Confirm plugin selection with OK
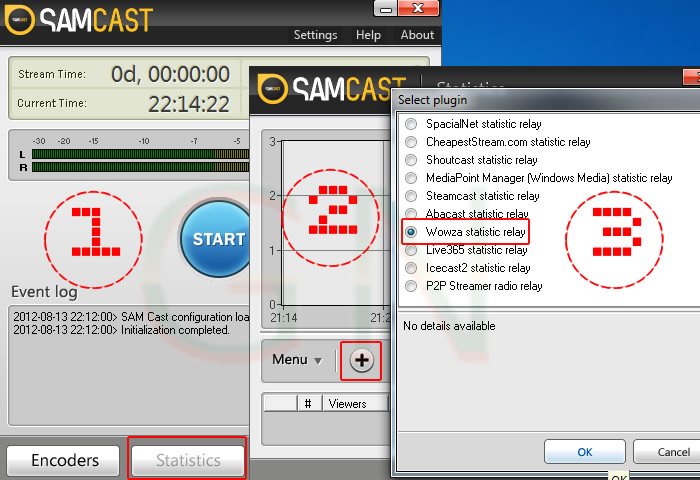The height and width of the screenshot is (480, 700). pyautogui.click(x=585, y=452)
